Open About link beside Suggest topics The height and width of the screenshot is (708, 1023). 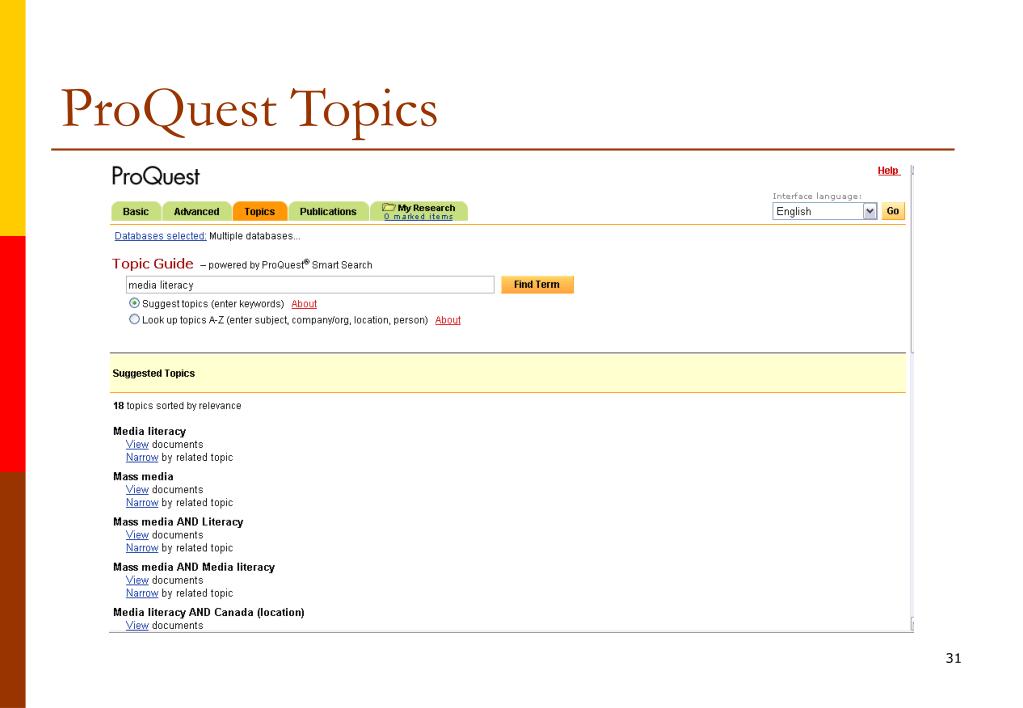click(x=304, y=304)
